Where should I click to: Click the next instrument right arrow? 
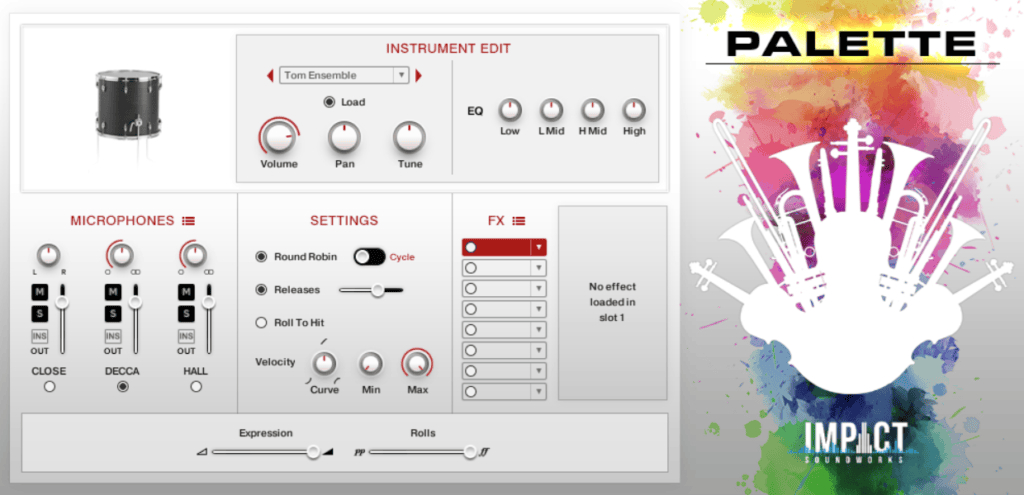point(419,75)
